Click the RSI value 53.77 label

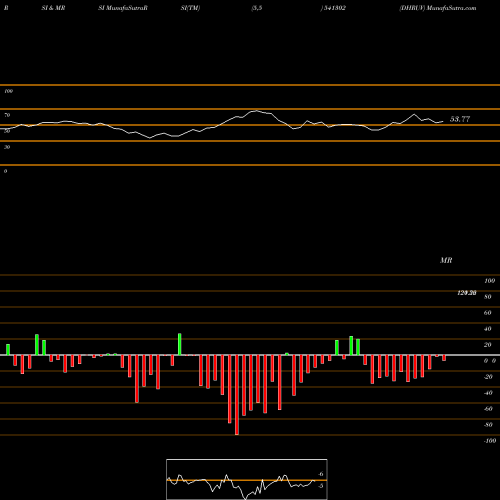tap(460, 119)
